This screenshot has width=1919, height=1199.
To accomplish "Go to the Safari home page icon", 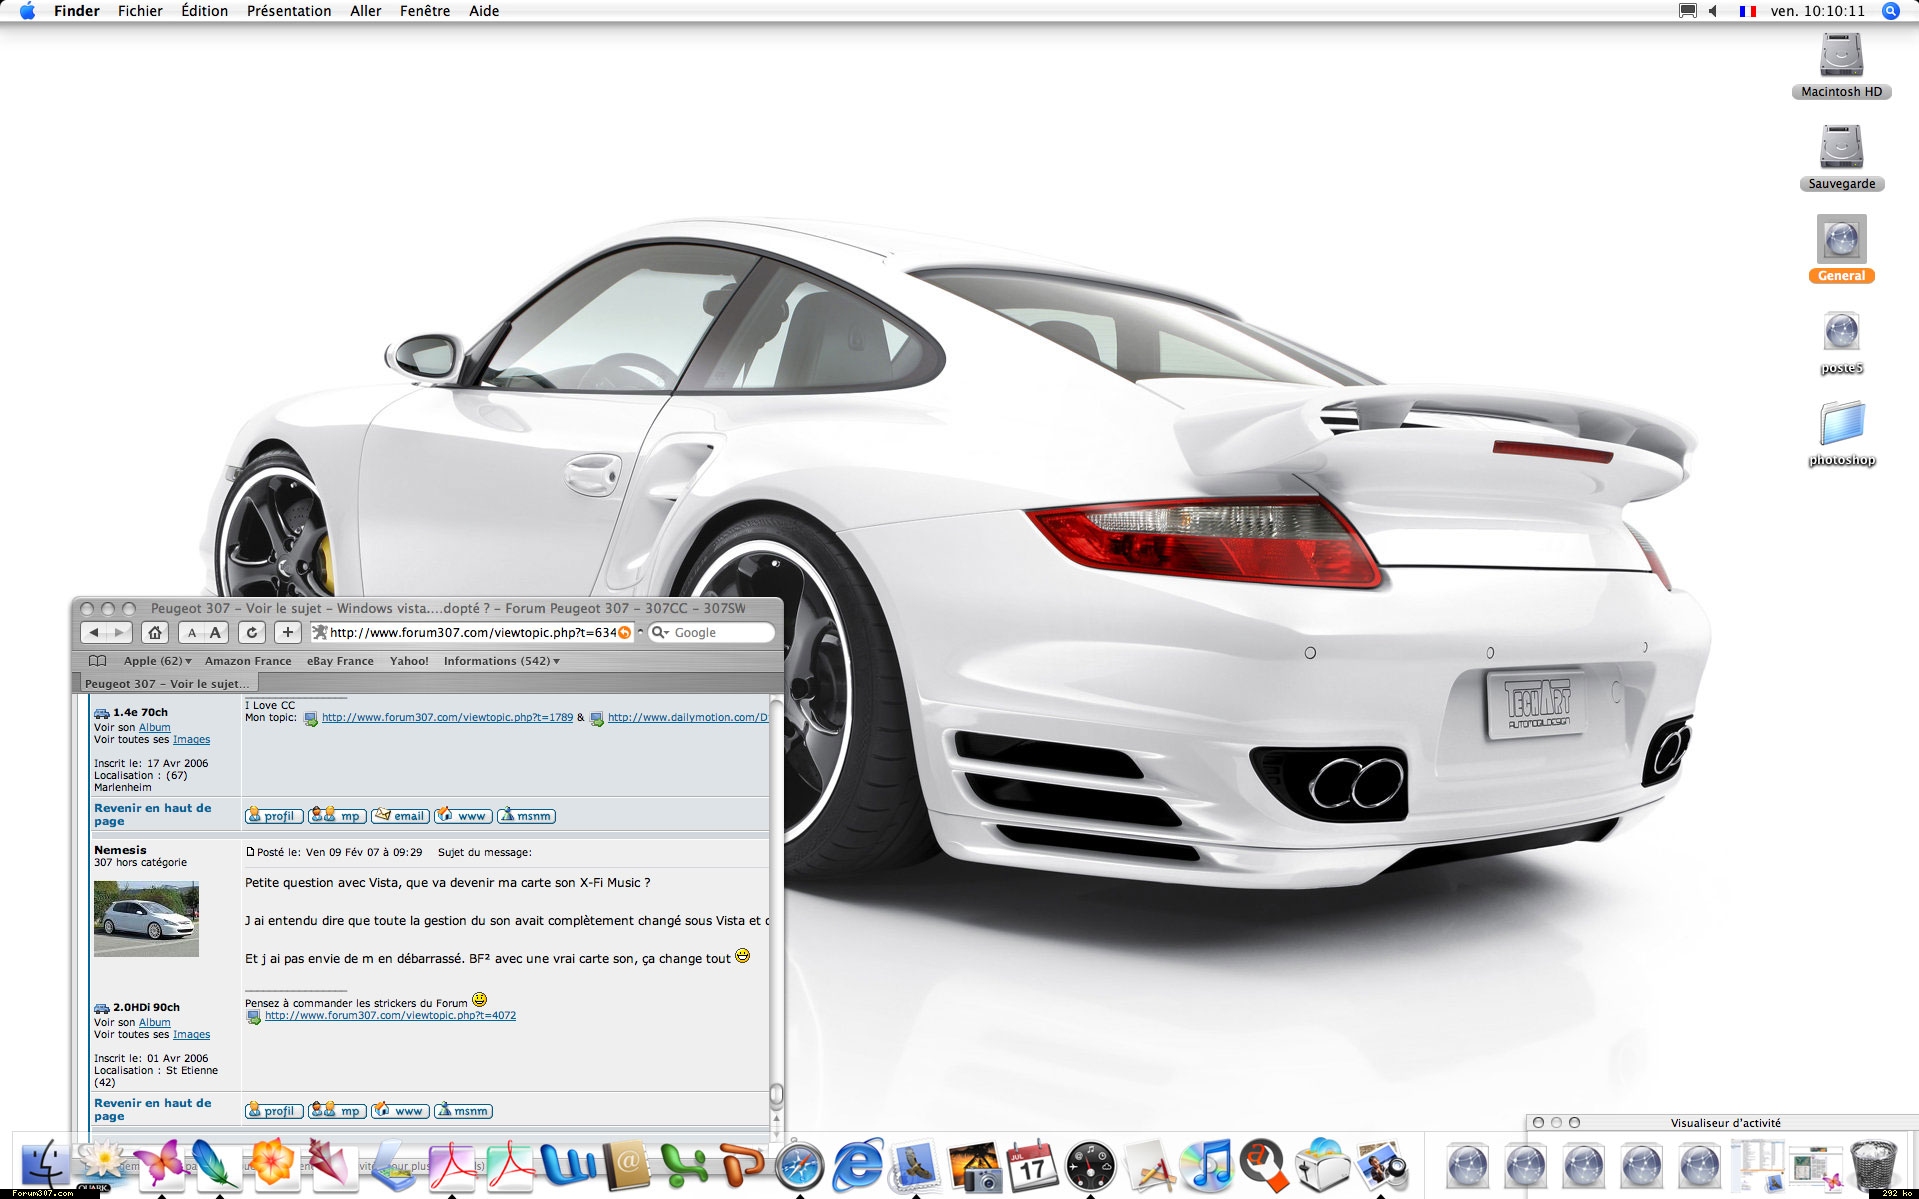I will coord(154,633).
